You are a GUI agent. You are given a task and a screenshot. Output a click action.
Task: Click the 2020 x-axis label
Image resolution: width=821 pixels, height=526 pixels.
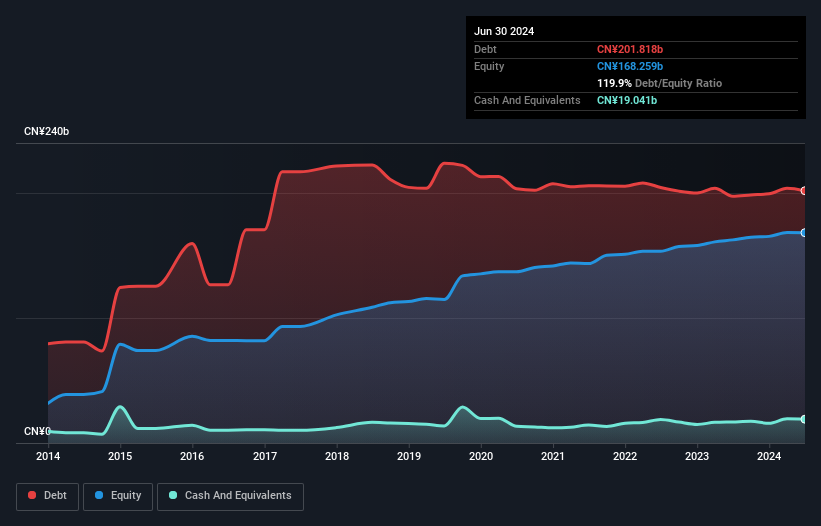click(481, 456)
